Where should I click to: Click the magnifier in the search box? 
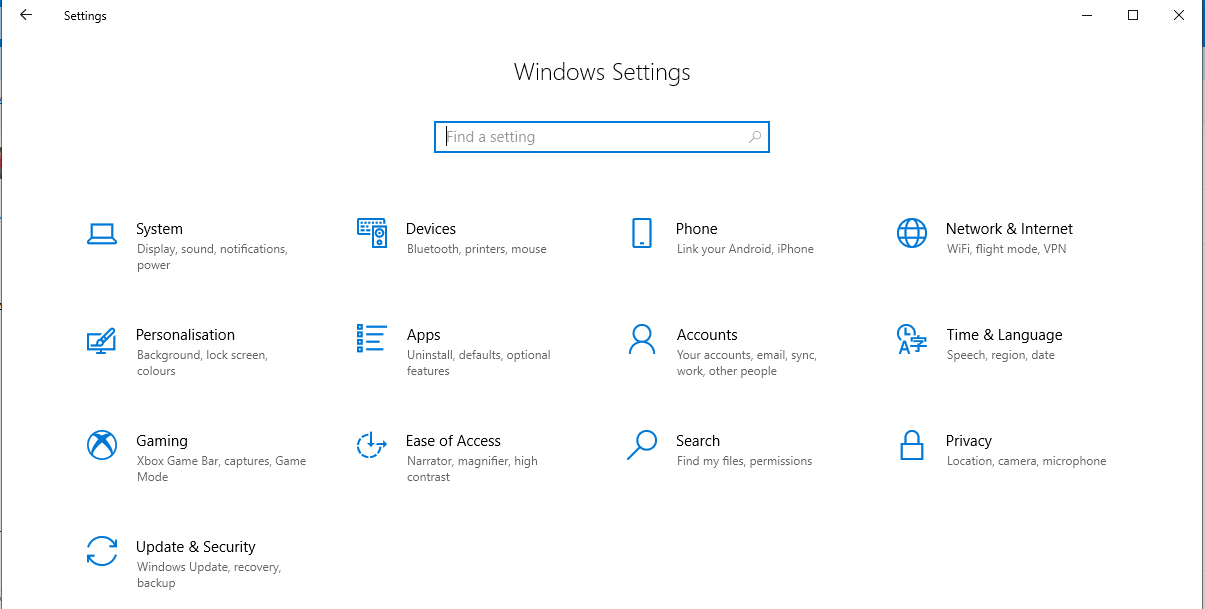(755, 137)
